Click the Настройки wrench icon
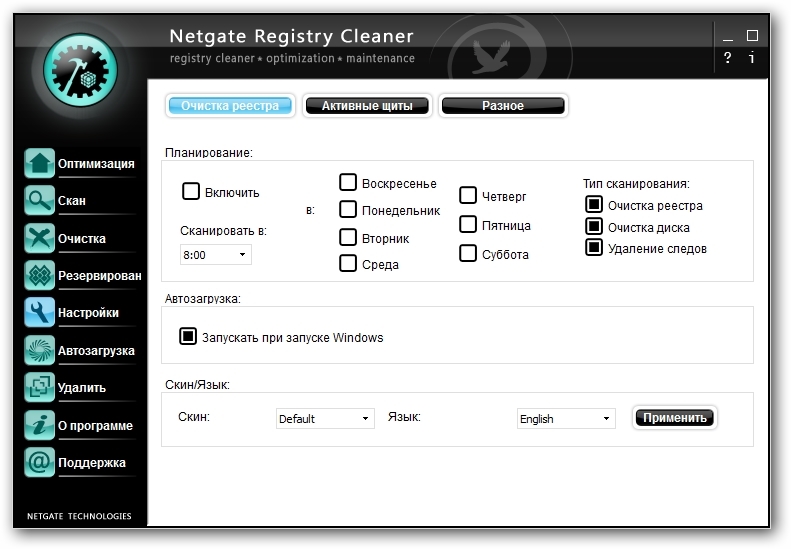 (x=39, y=313)
